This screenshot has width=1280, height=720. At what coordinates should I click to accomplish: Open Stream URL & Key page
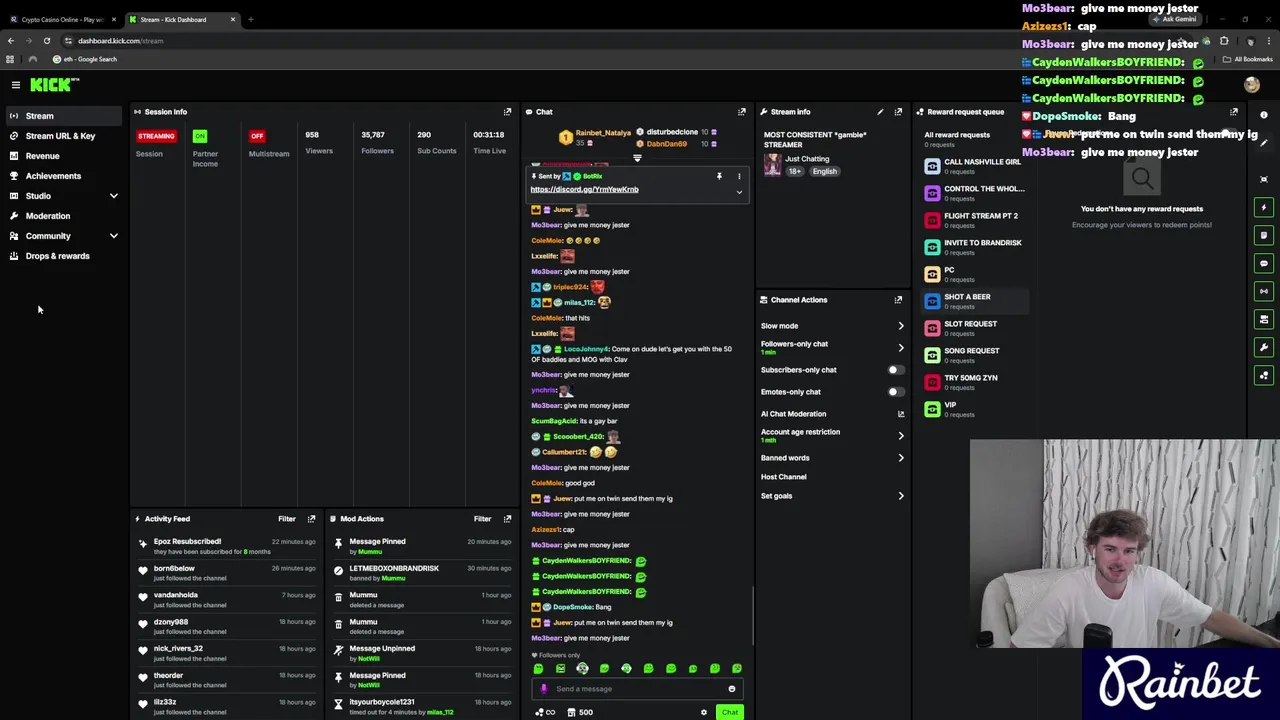(63, 136)
